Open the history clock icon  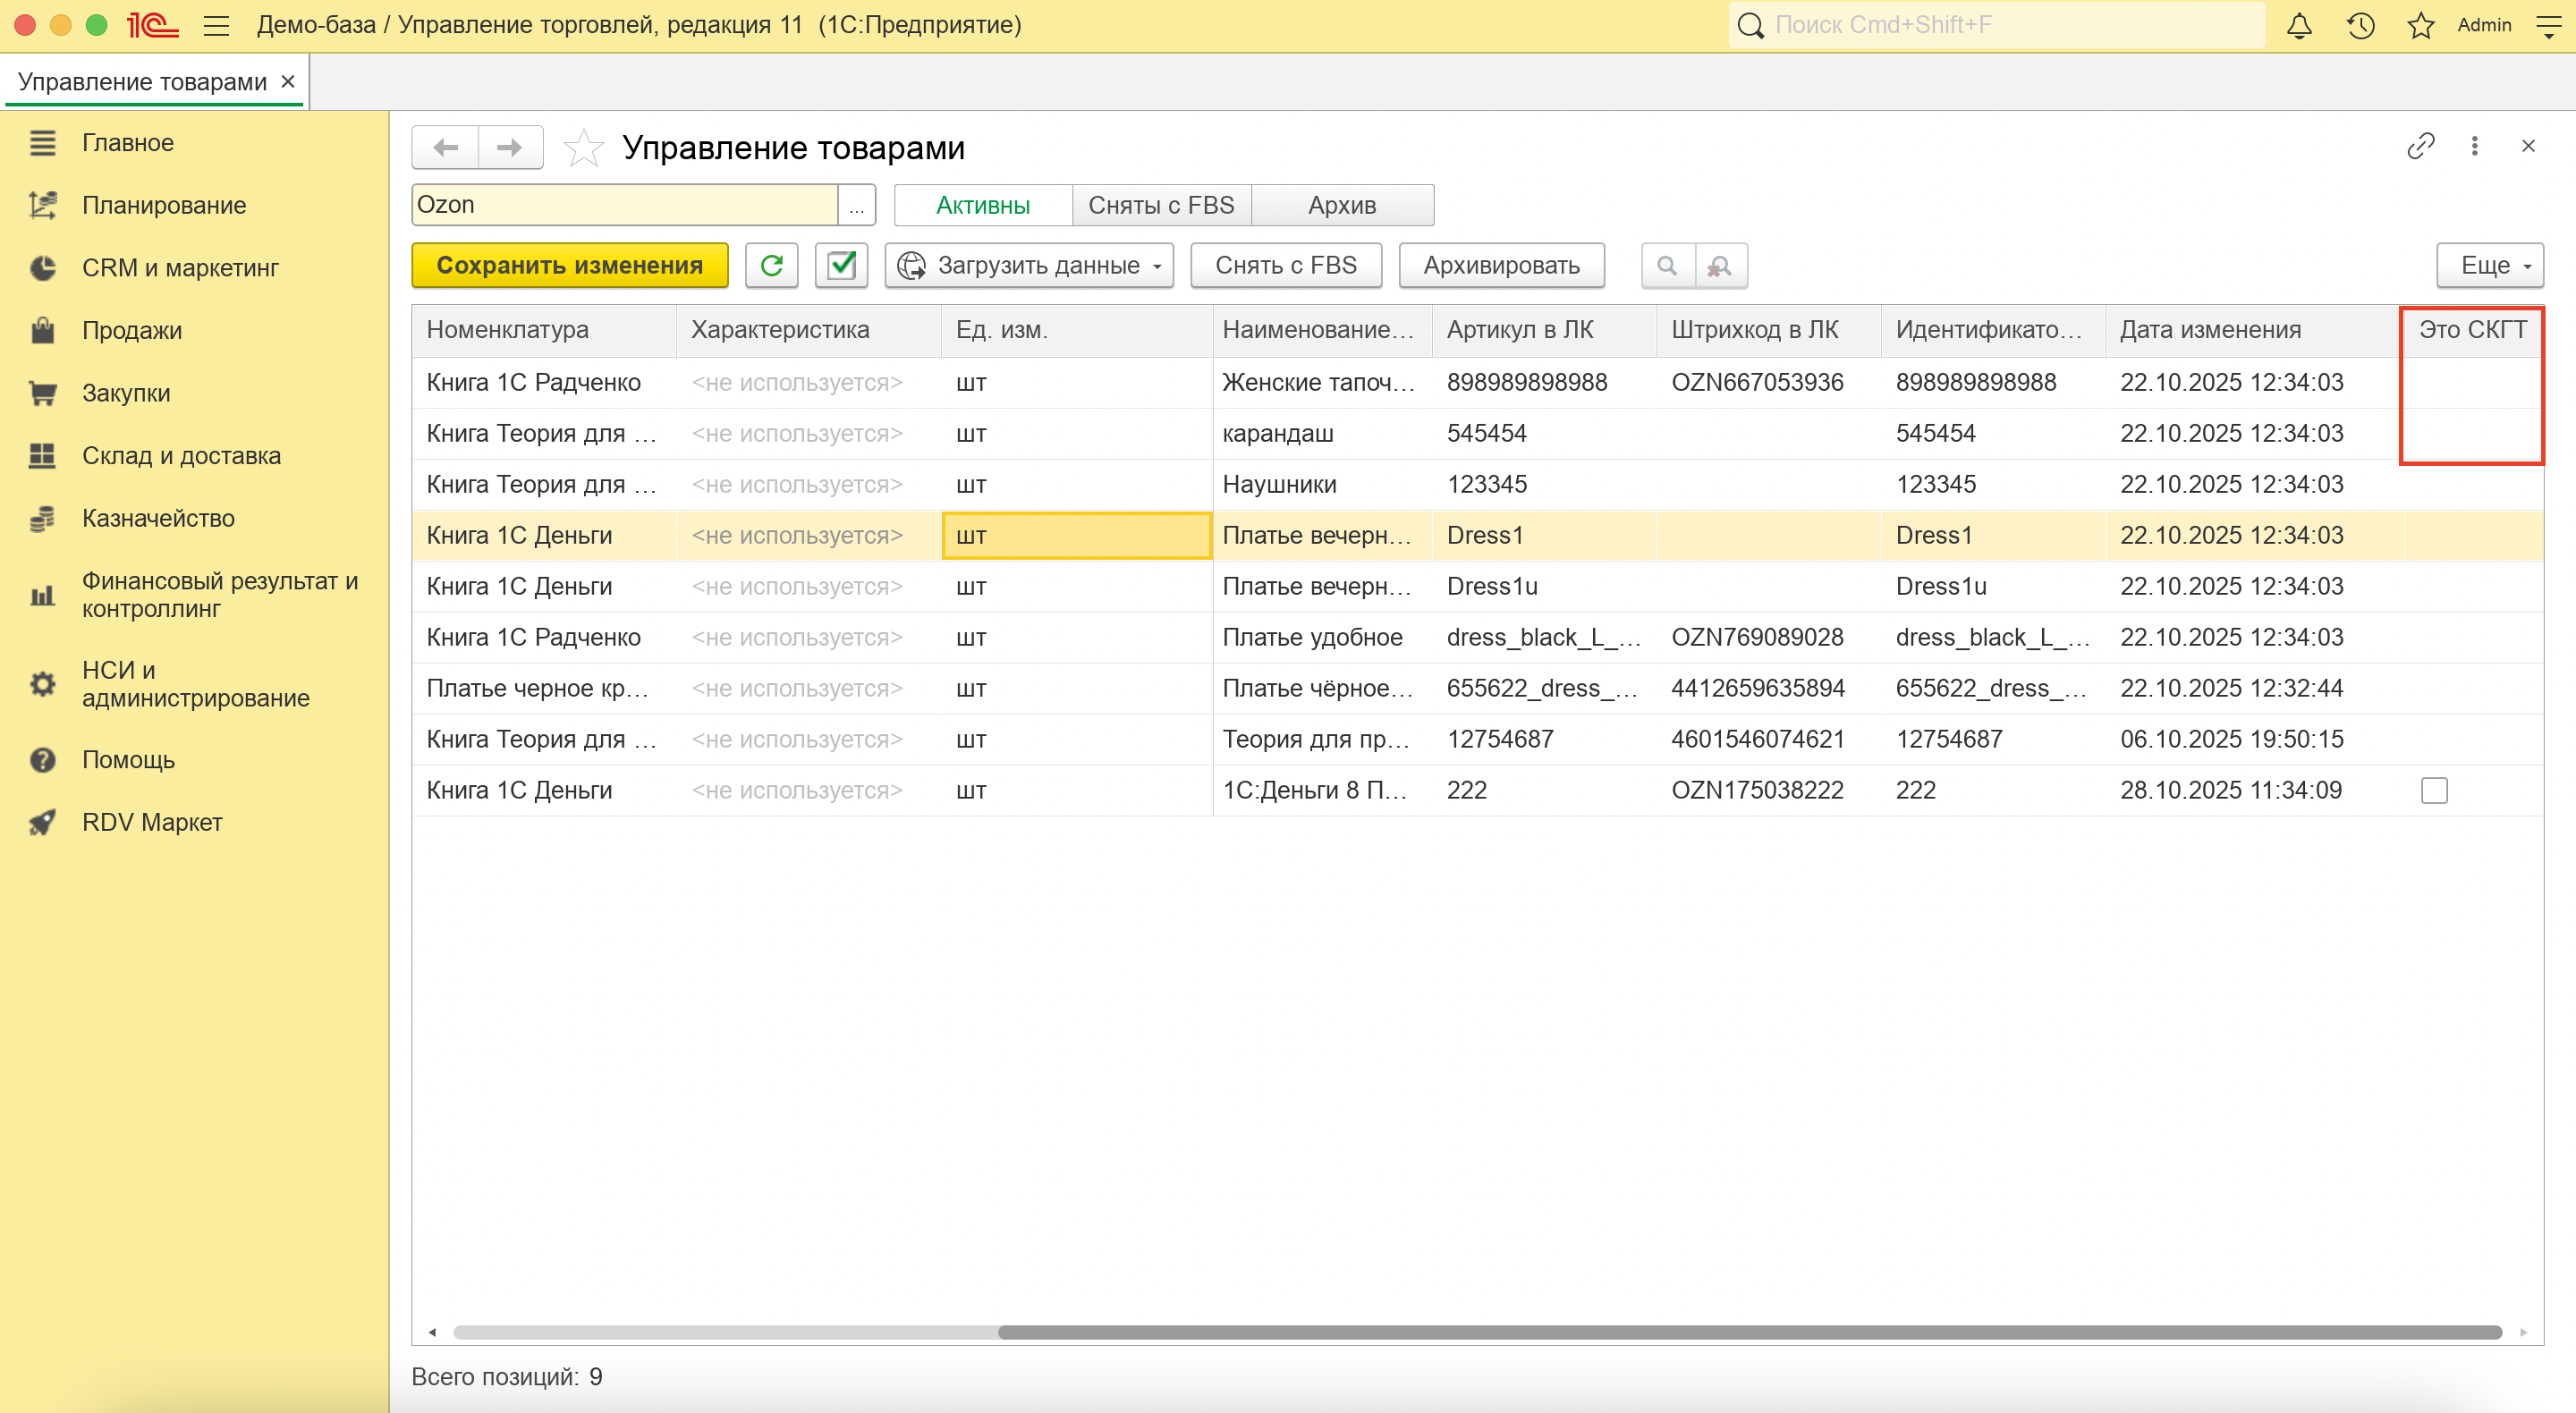click(2360, 25)
